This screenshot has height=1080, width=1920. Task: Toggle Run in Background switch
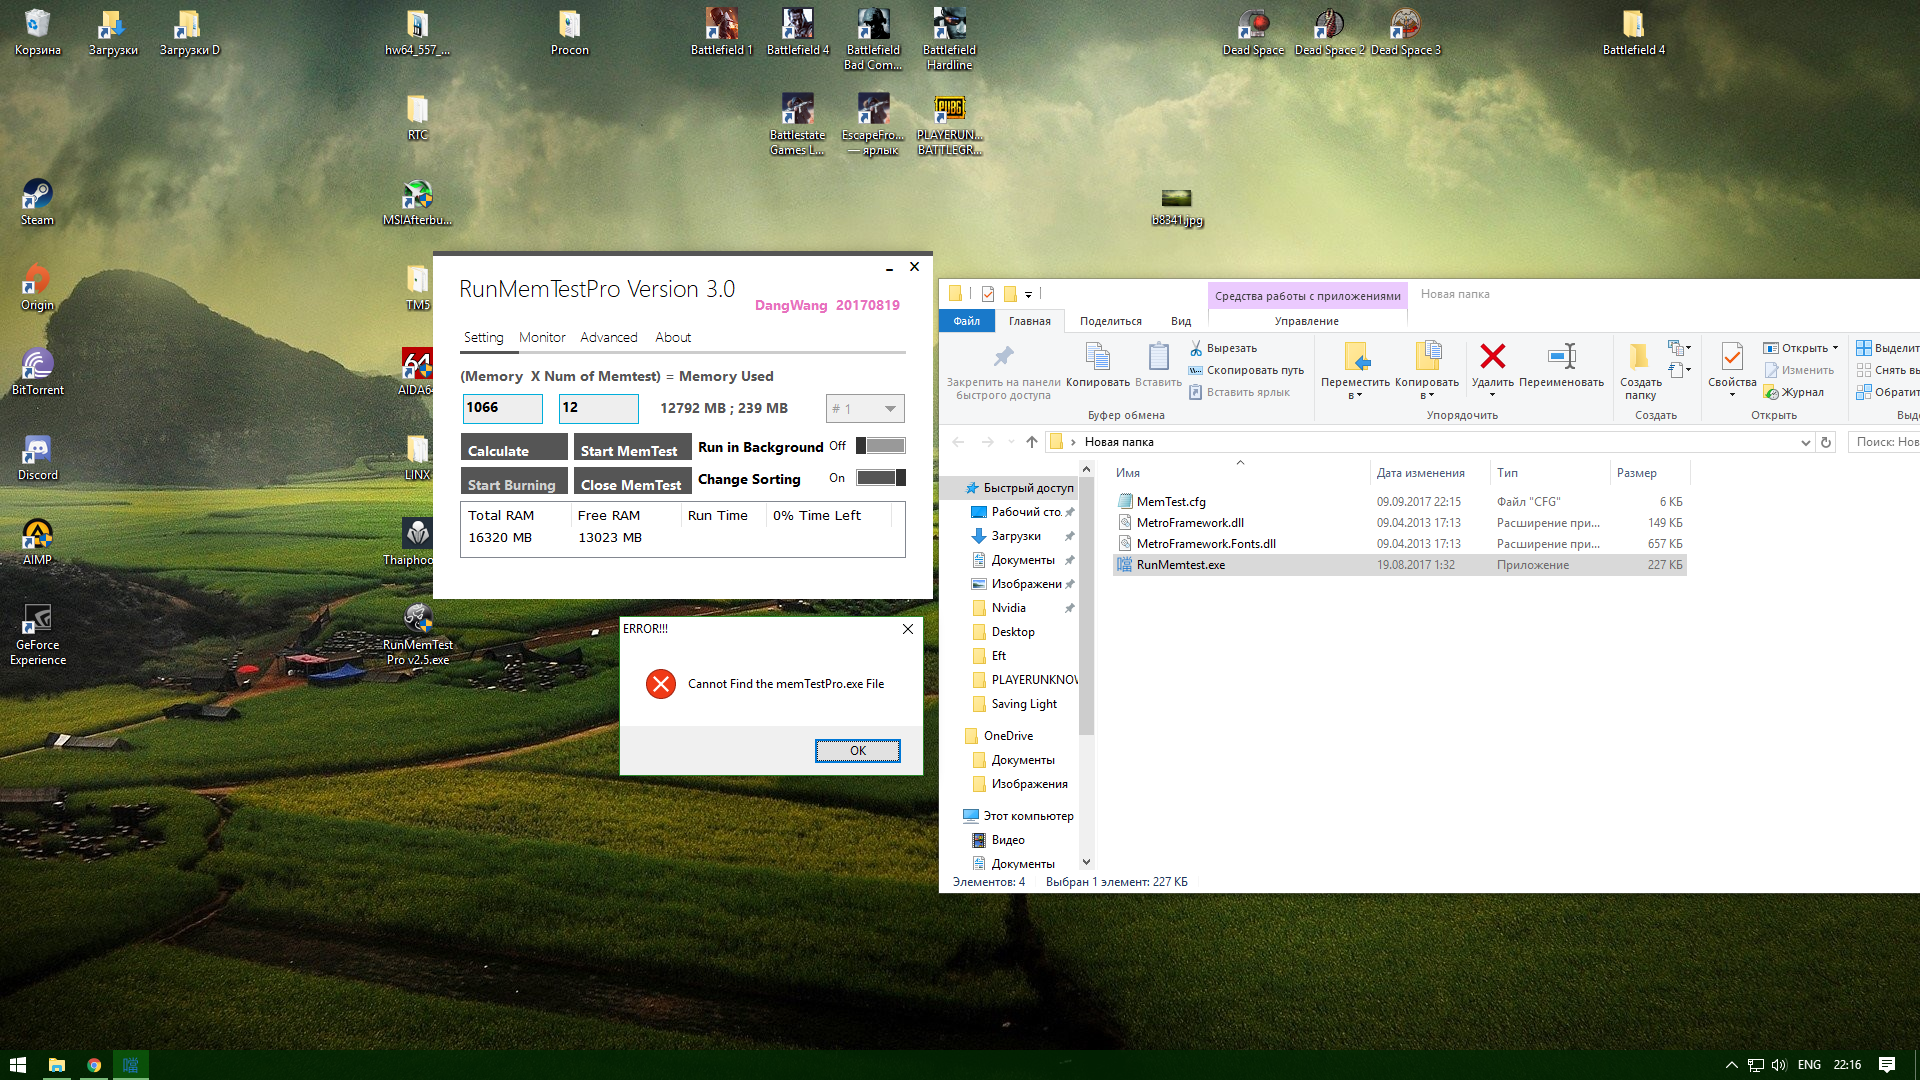pos(880,446)
